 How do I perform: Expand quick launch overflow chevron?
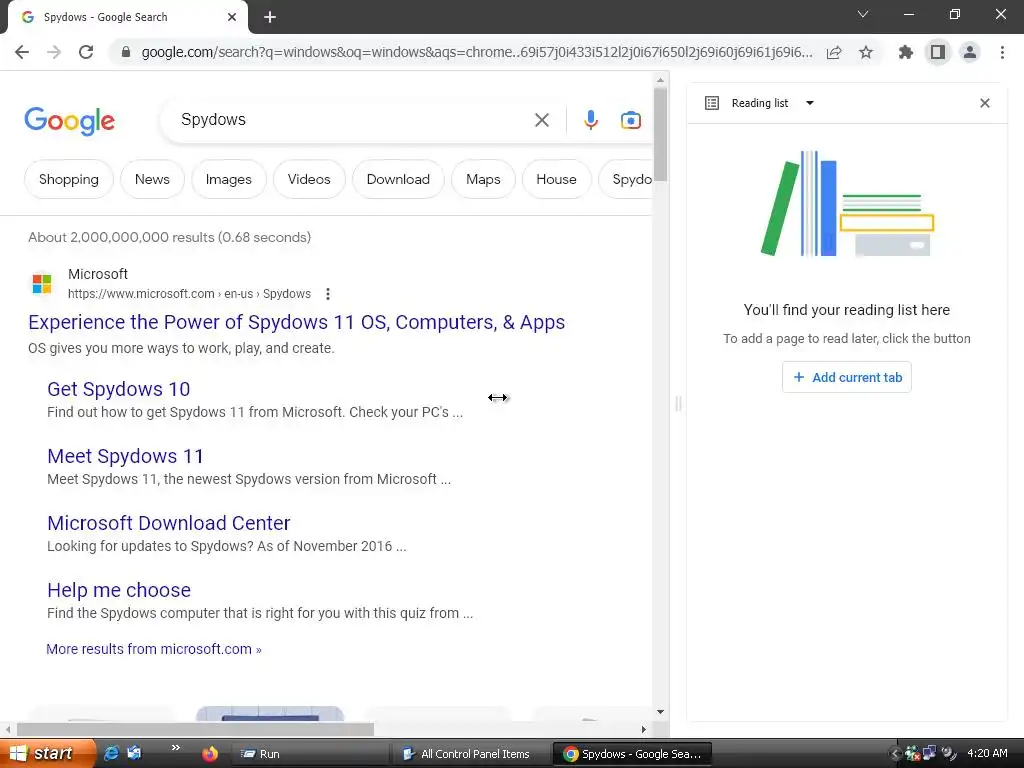tap(175, 748)
